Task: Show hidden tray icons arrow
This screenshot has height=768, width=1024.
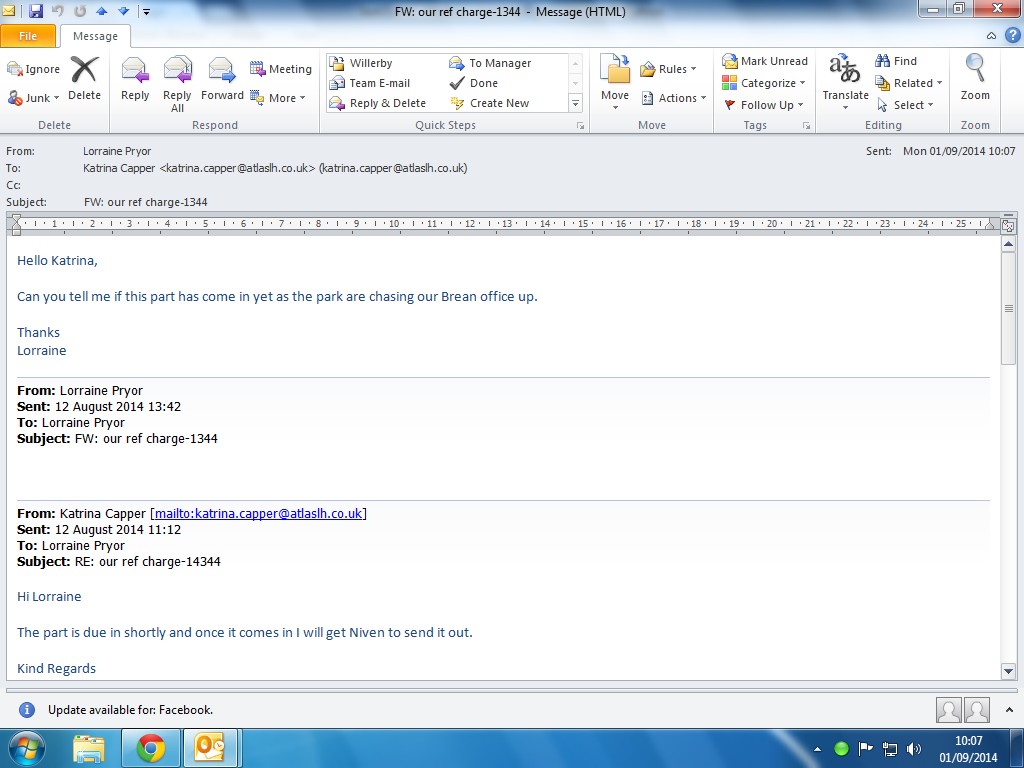Action: point(817,749)
